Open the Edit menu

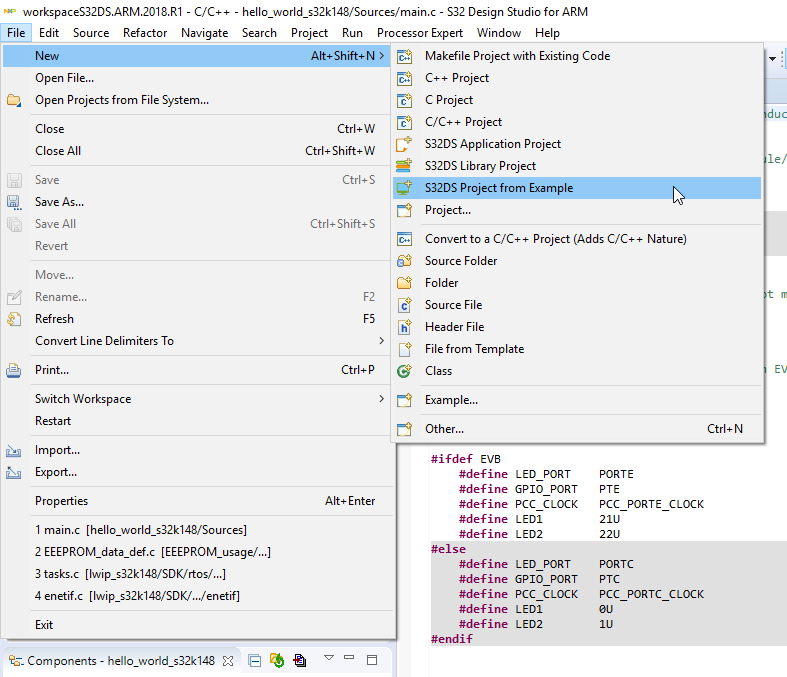pos(49,33)
